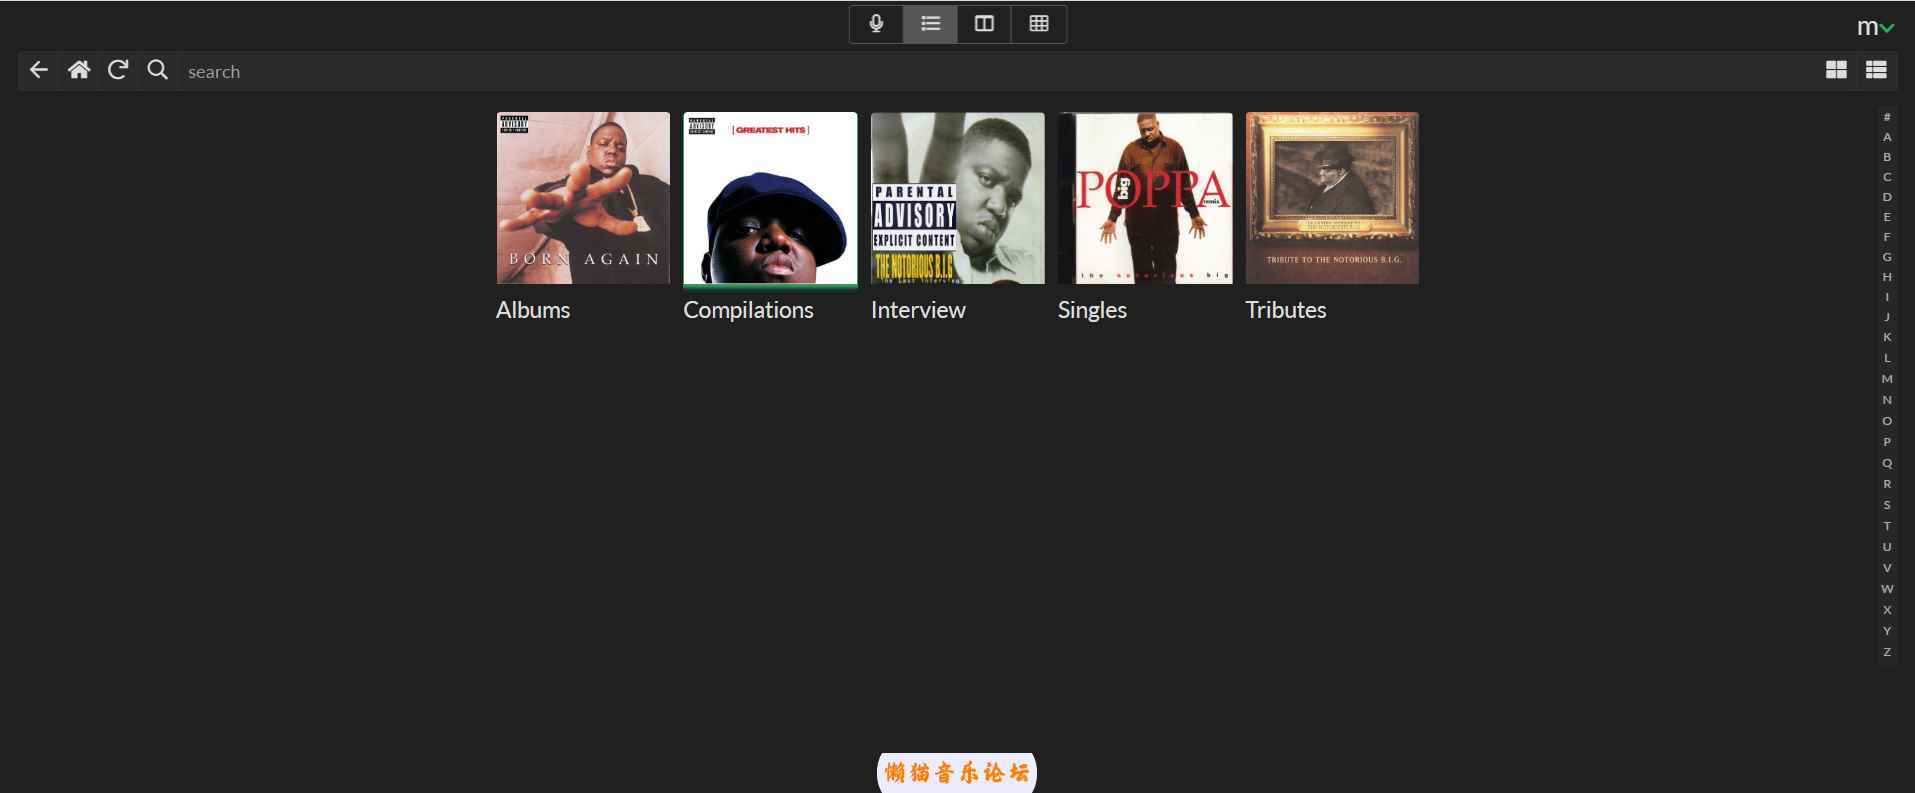Click the microphone icon in top toolbar
1915x793 pixels.
(x=876, y=24)
